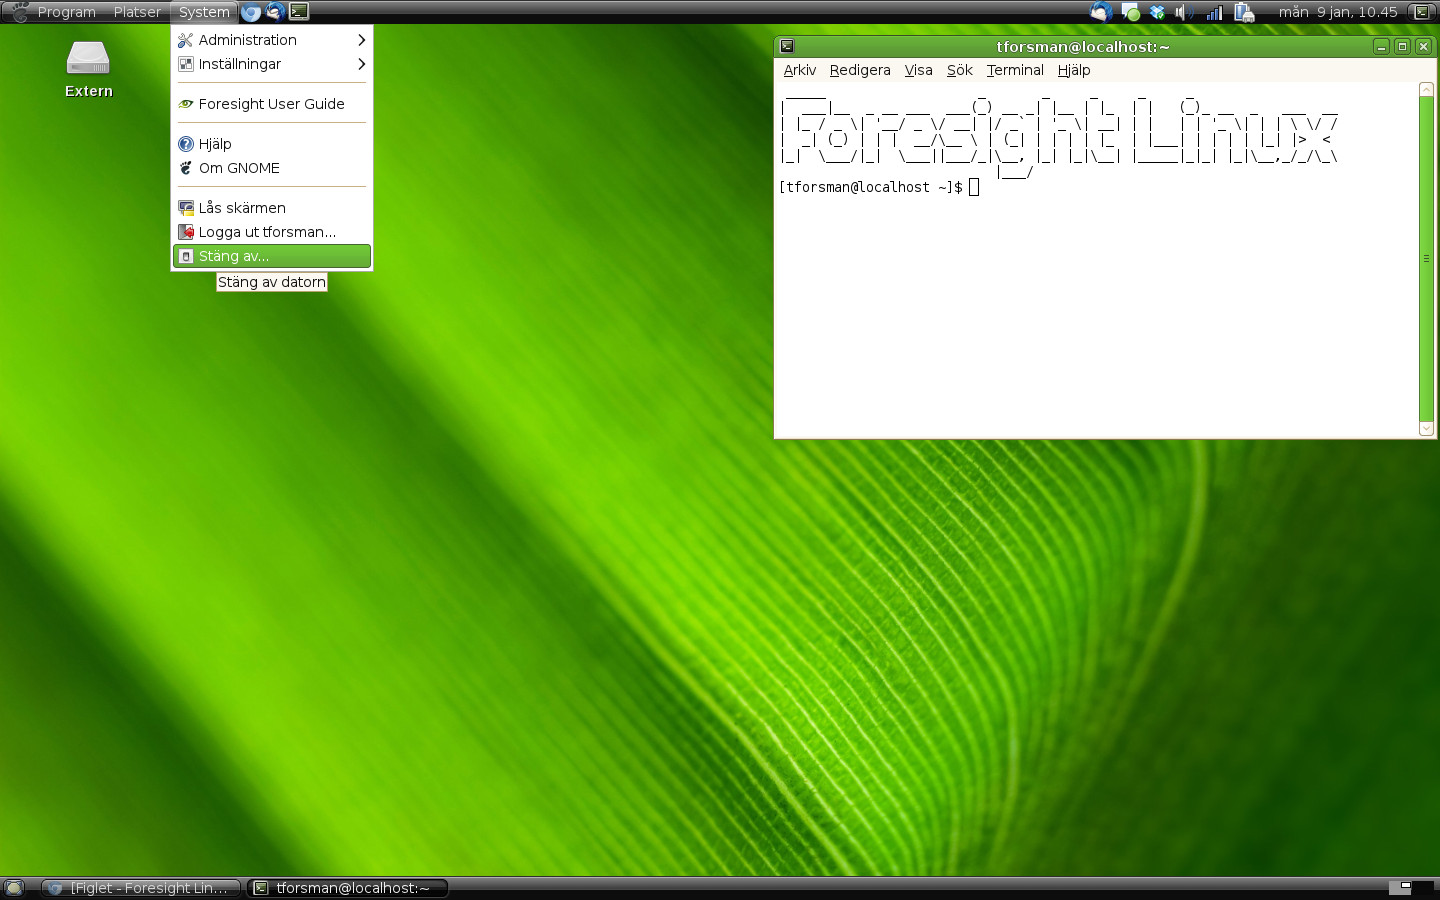The image size is (1440, 900).
Task: Switch to Figlet - Foresight Linux taskbar window
Action: (141, 888)
